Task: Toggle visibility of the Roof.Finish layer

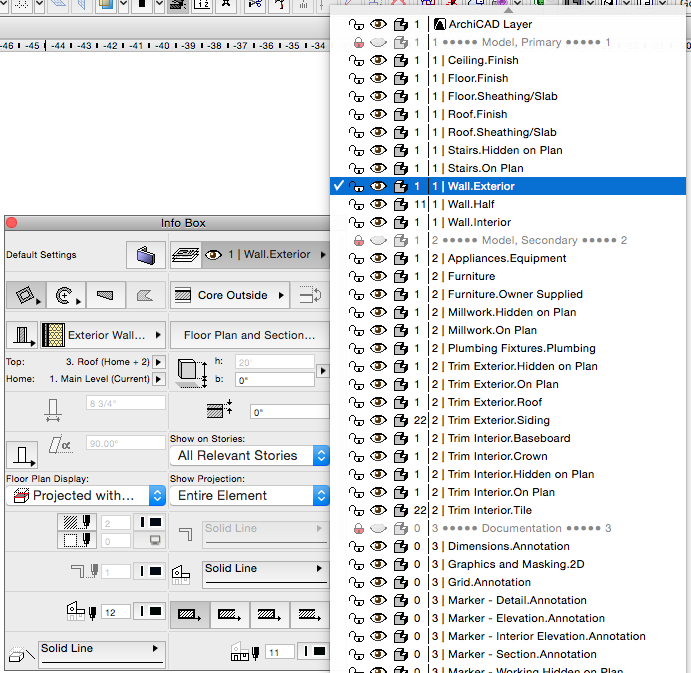Action: tap(378, 114)
